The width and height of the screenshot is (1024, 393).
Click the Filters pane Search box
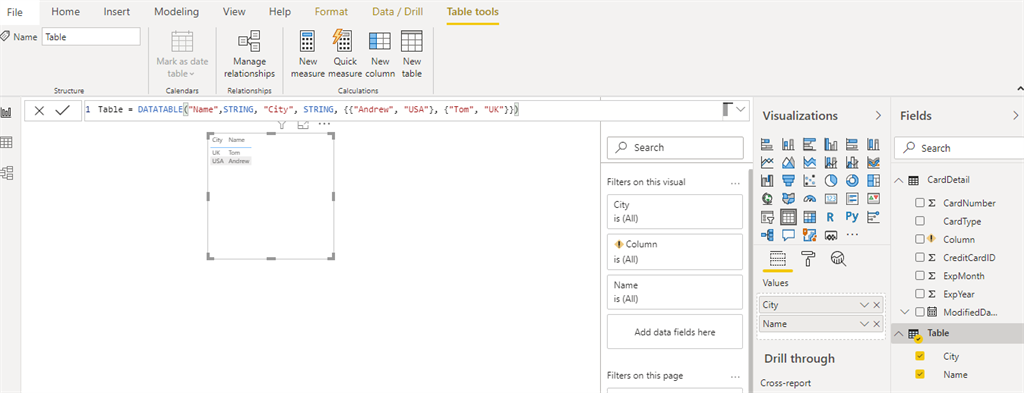675,148
